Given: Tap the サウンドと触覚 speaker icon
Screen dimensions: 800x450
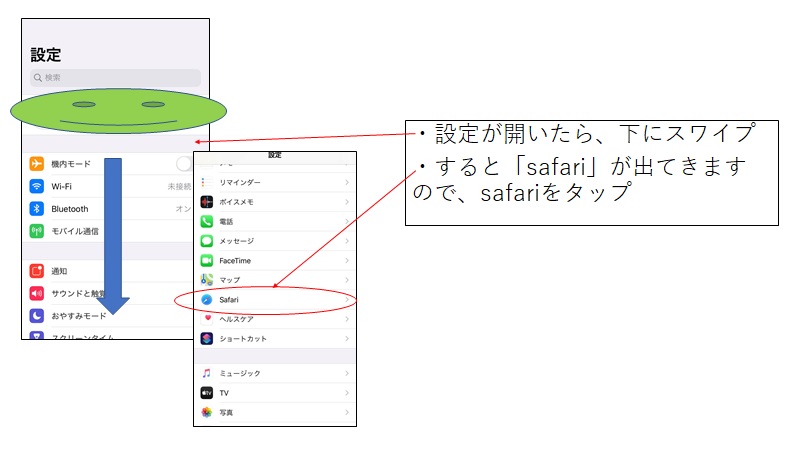Looking at the screenshot, I should 37,293.
